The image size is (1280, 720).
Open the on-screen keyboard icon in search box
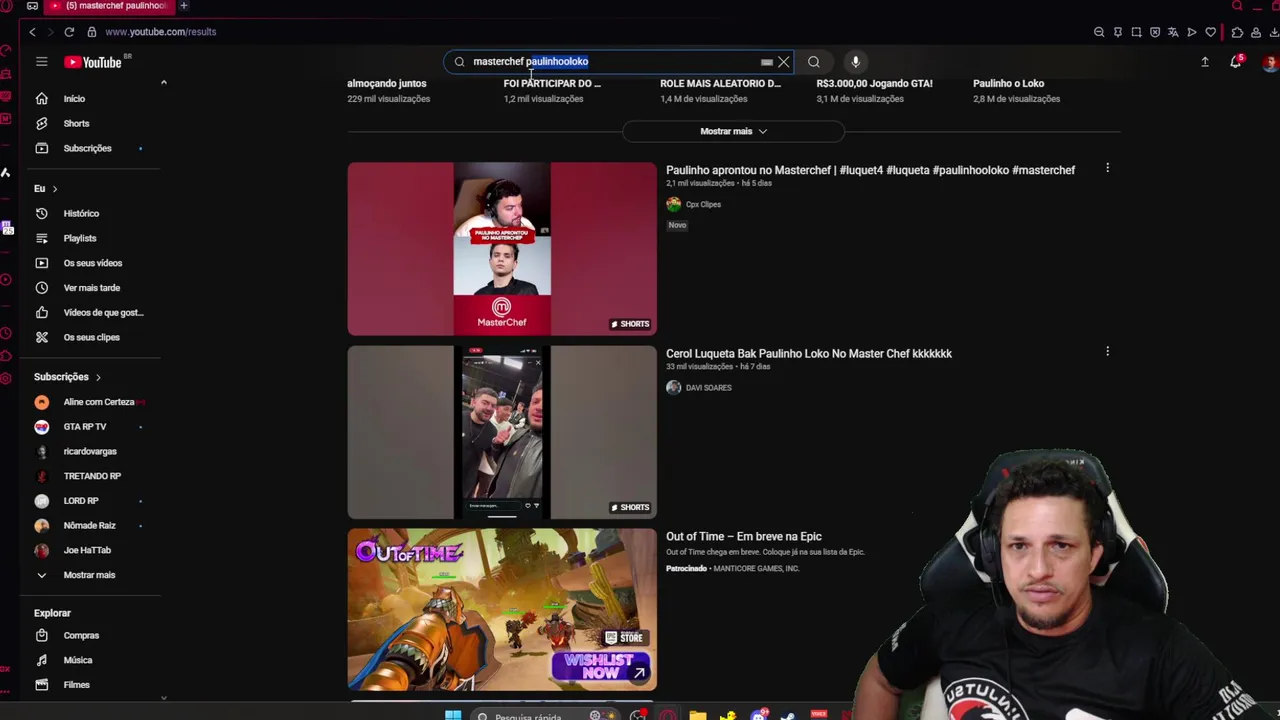(767, 62)
